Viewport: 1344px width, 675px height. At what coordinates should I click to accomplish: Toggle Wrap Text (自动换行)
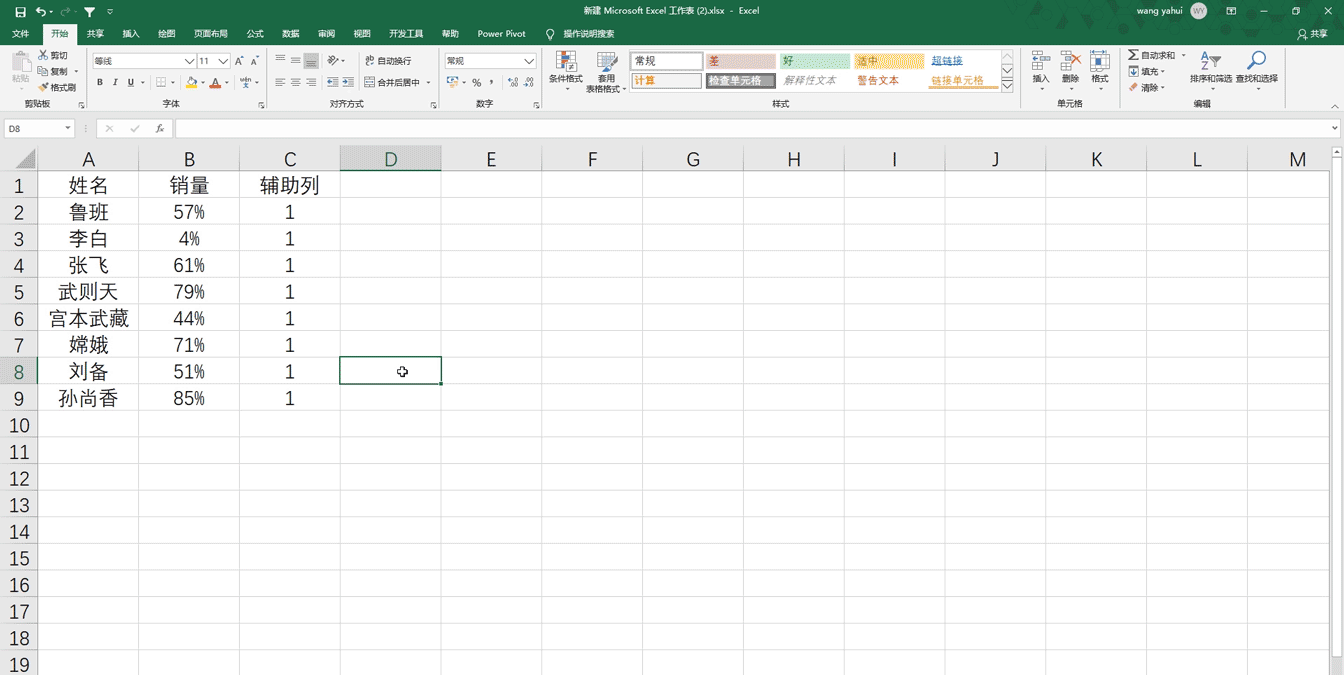pos(389,61)
